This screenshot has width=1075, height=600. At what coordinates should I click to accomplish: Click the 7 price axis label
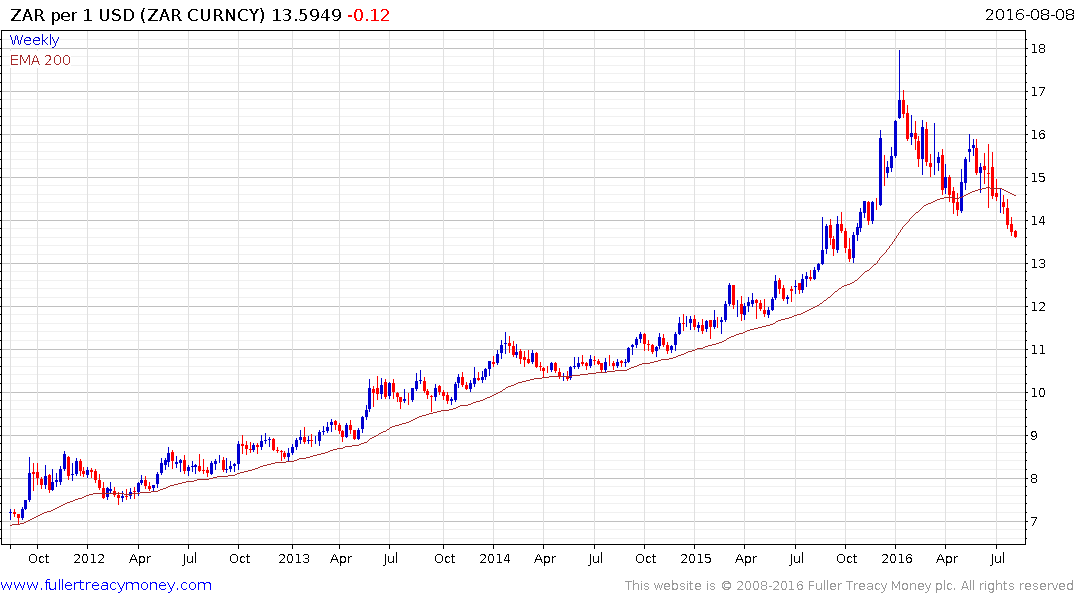[x=1034, y=522]
